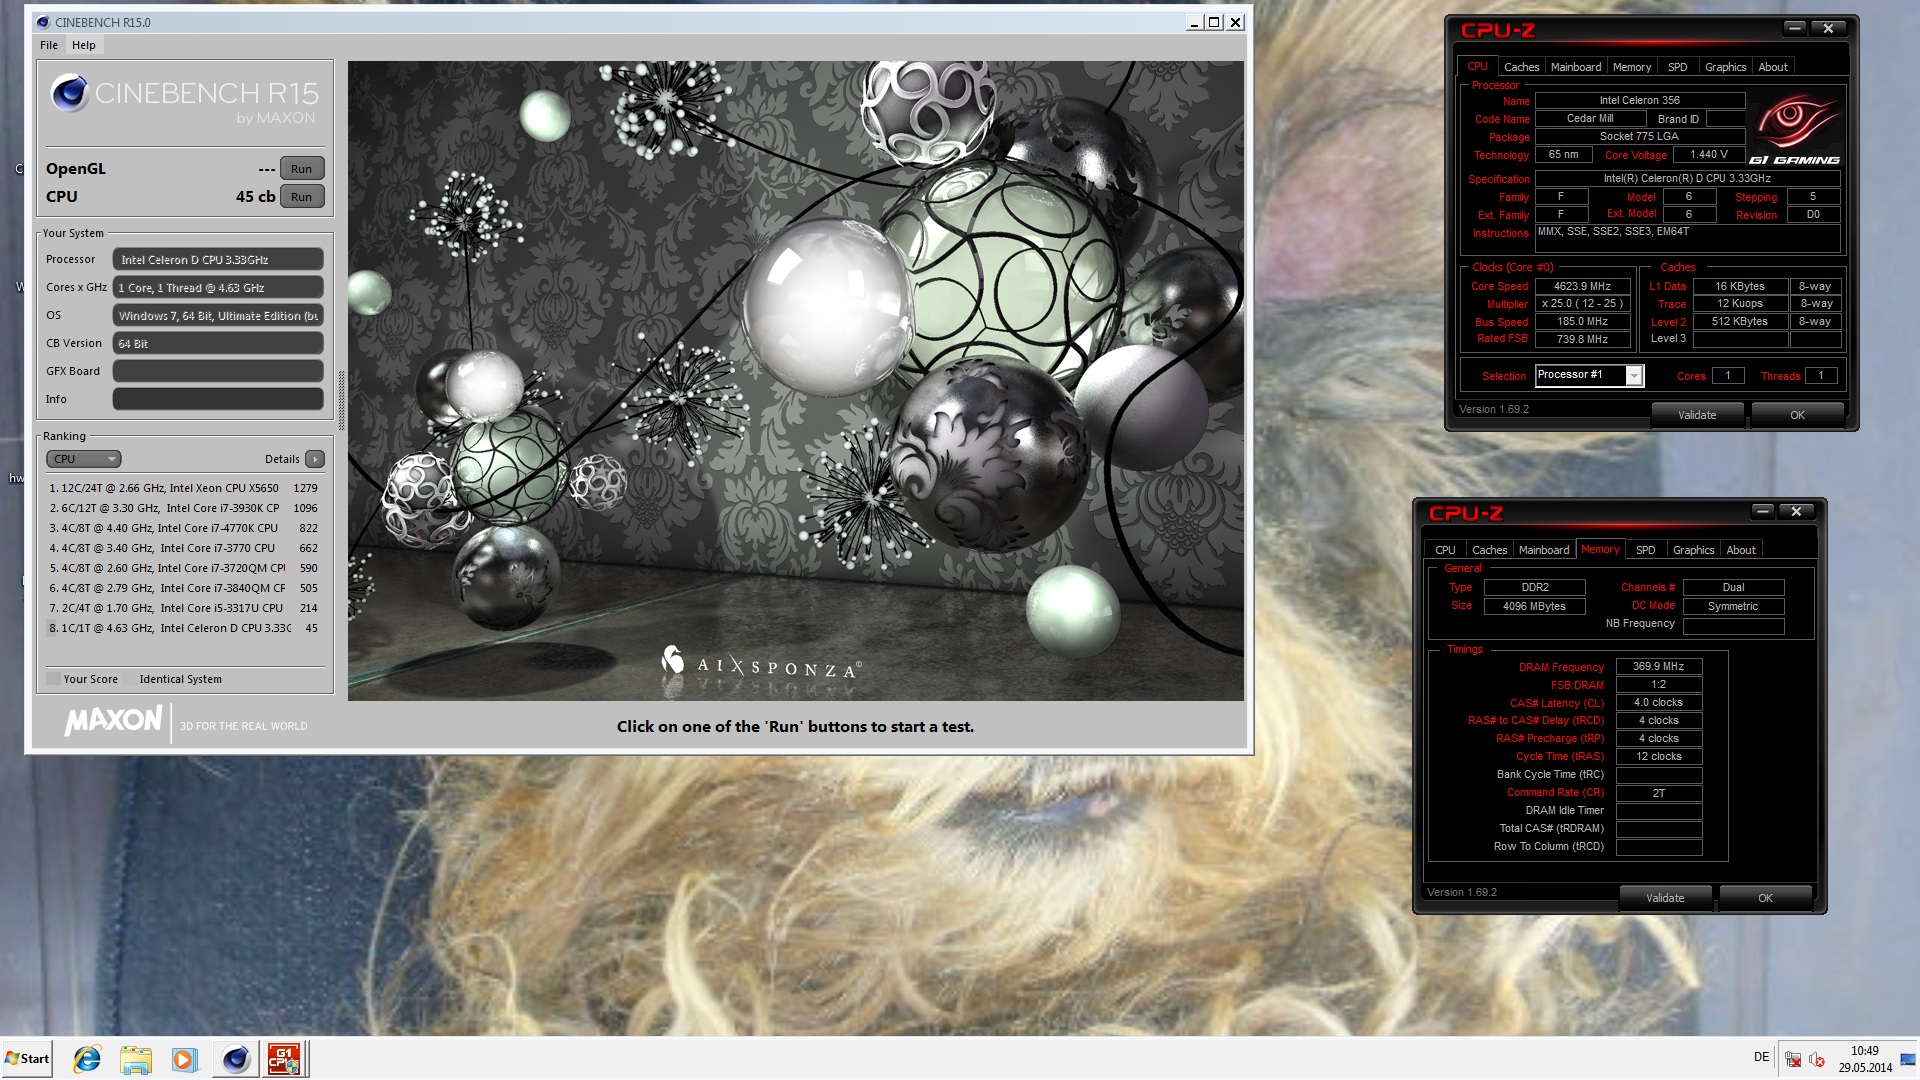This screenshot has height=1080, width=1920.
Task: Select ranking row Intel Core i7-3930K
Action: [185, 508]
